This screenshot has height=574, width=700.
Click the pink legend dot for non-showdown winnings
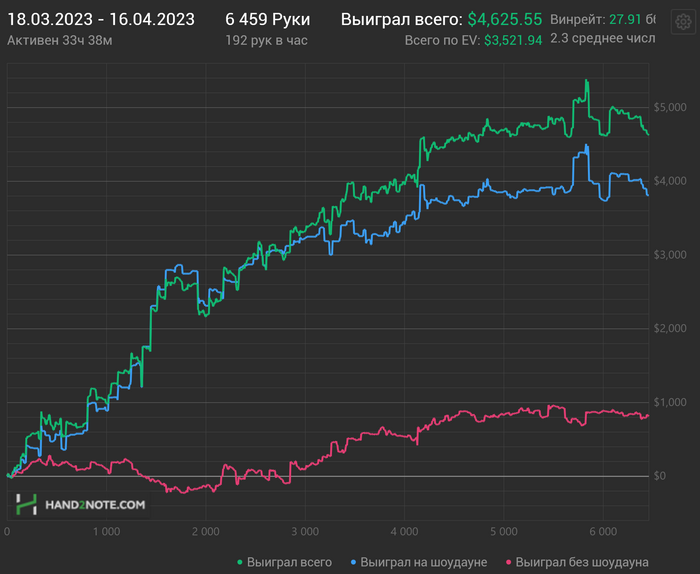tap(508, 562)
